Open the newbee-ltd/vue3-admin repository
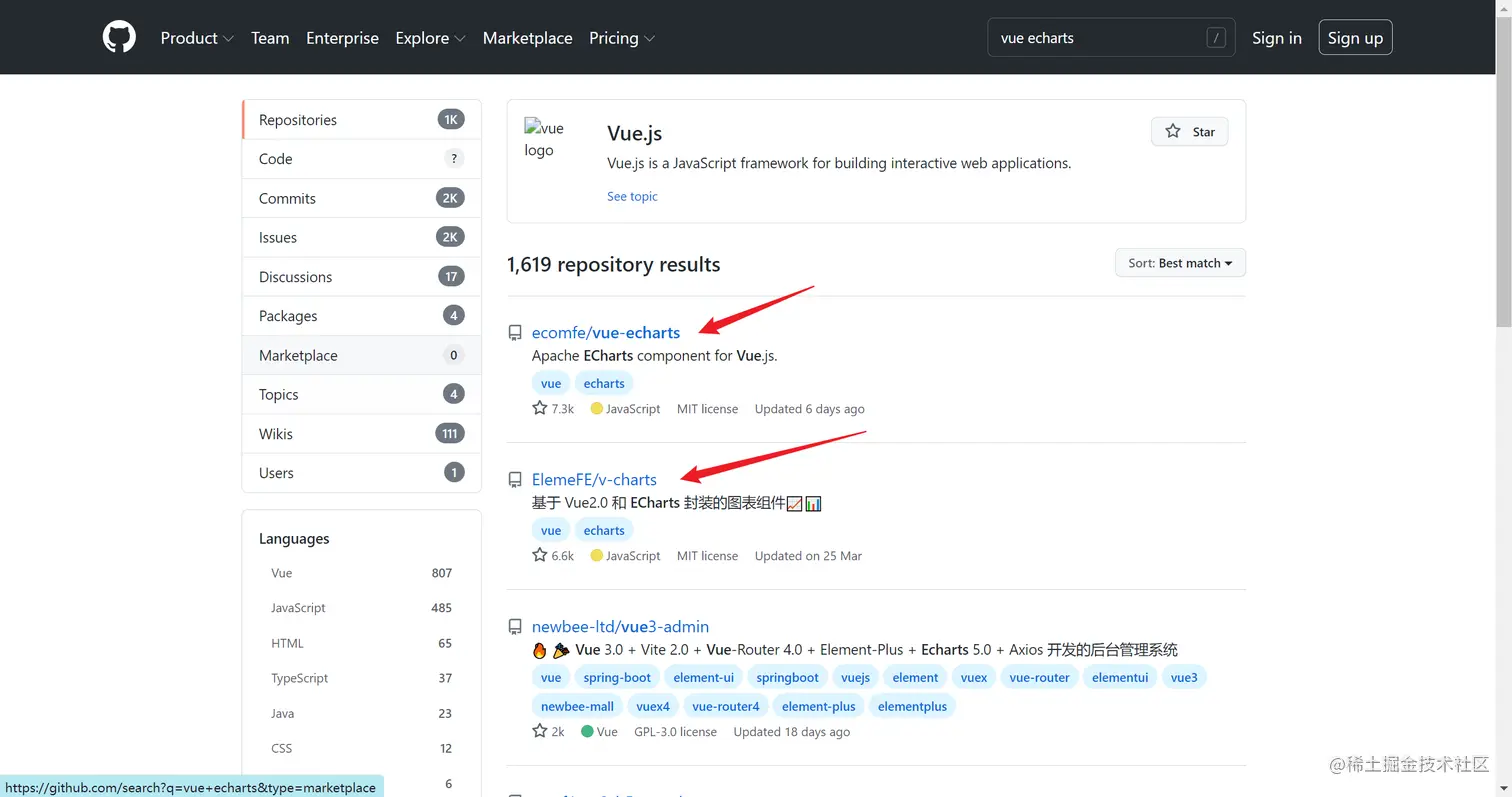Image resolution: width=1512 pixels, height=797 pixels. 620,627
